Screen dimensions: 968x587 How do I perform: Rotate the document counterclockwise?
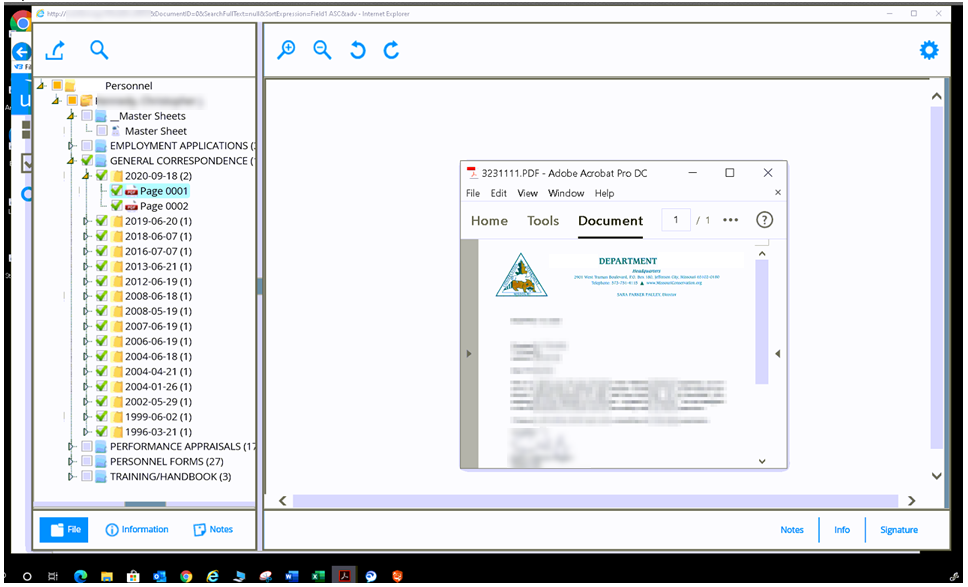(x=358, y=49)
